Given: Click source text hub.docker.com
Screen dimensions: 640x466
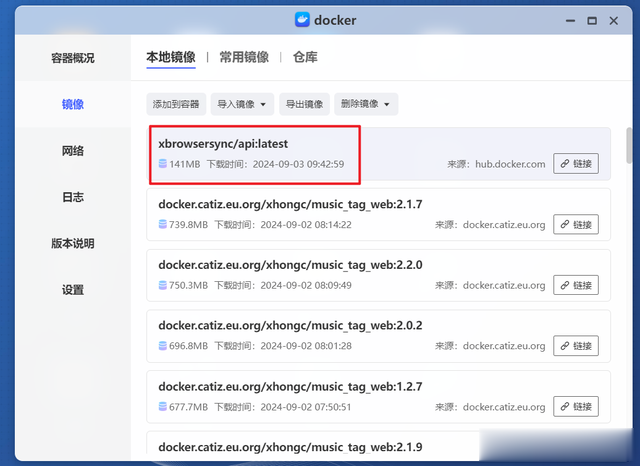Looking at the screenshot, I should (510, 164).
